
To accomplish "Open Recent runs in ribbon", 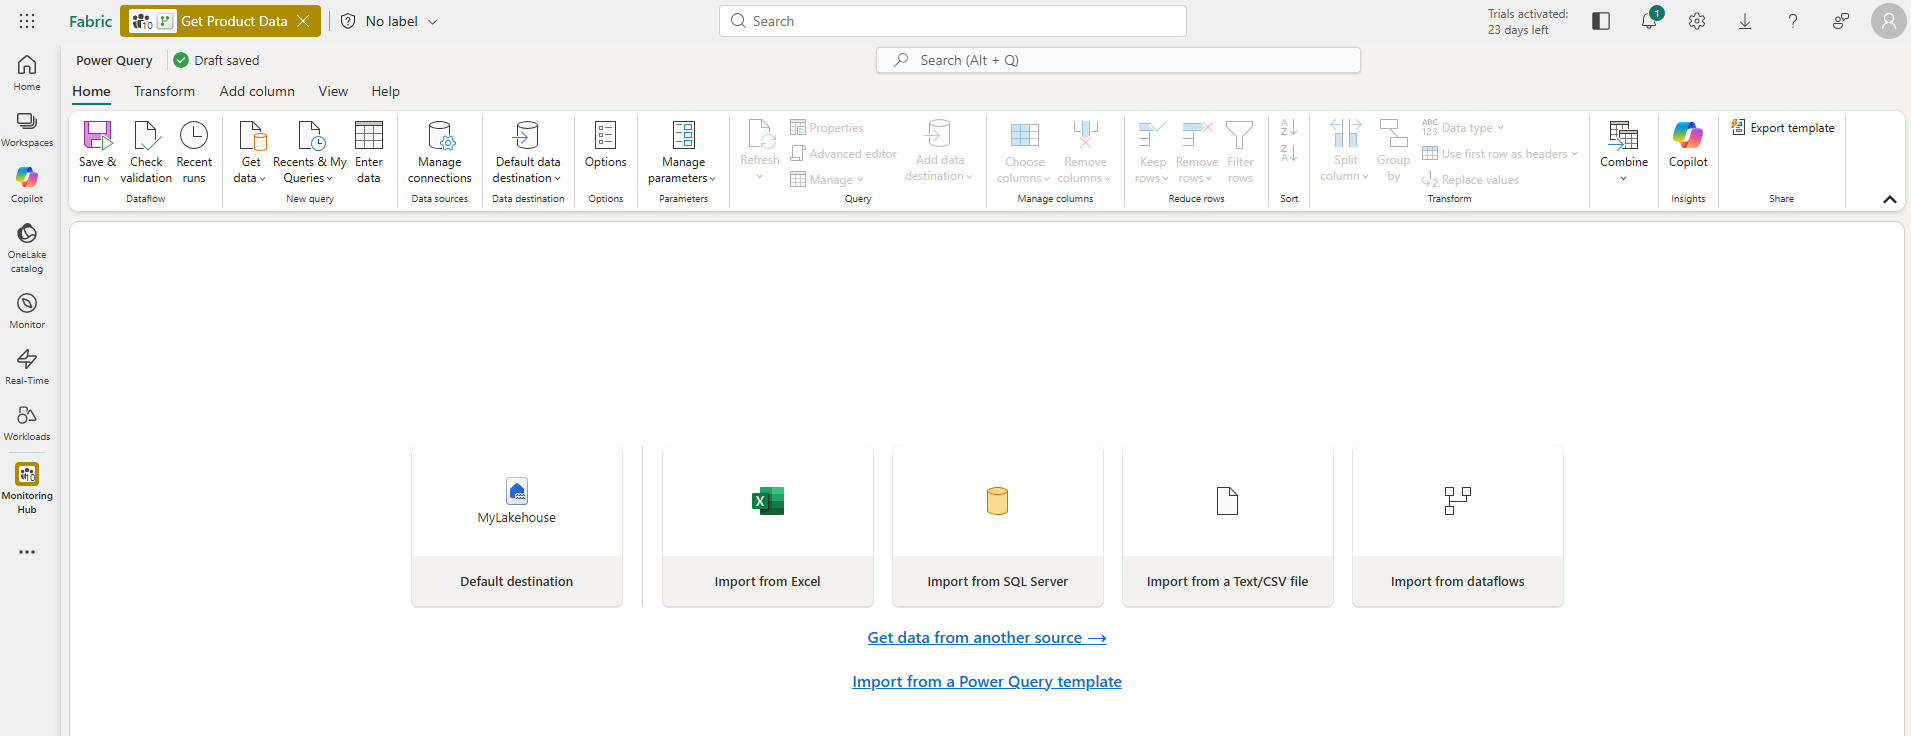I will (194, 152).
